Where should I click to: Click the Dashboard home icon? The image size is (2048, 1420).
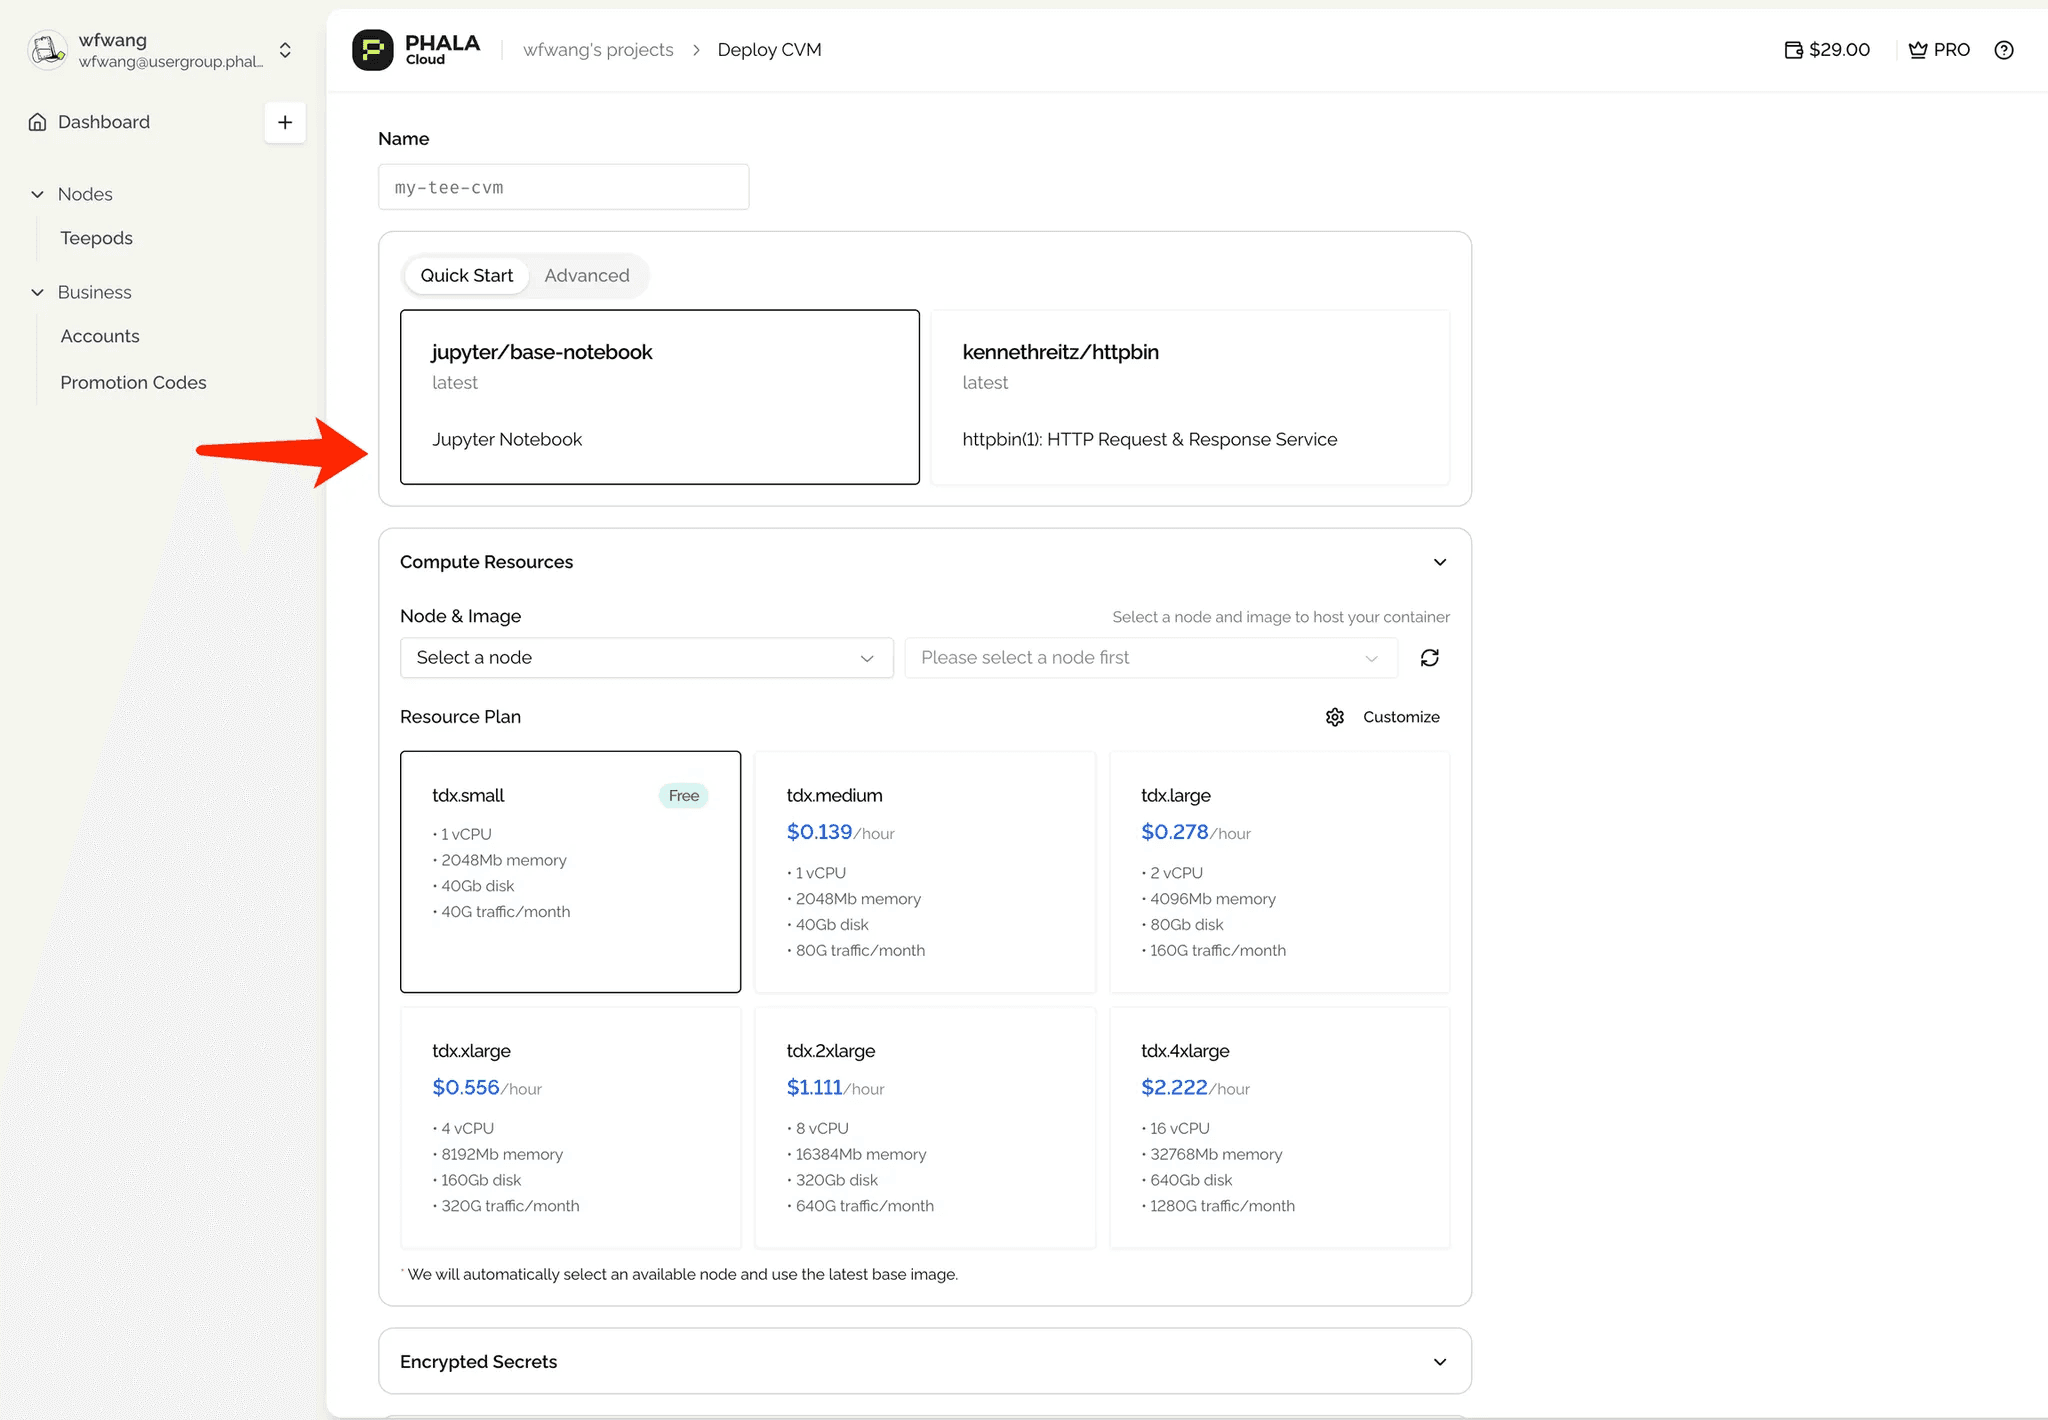[x=38, y=122]
